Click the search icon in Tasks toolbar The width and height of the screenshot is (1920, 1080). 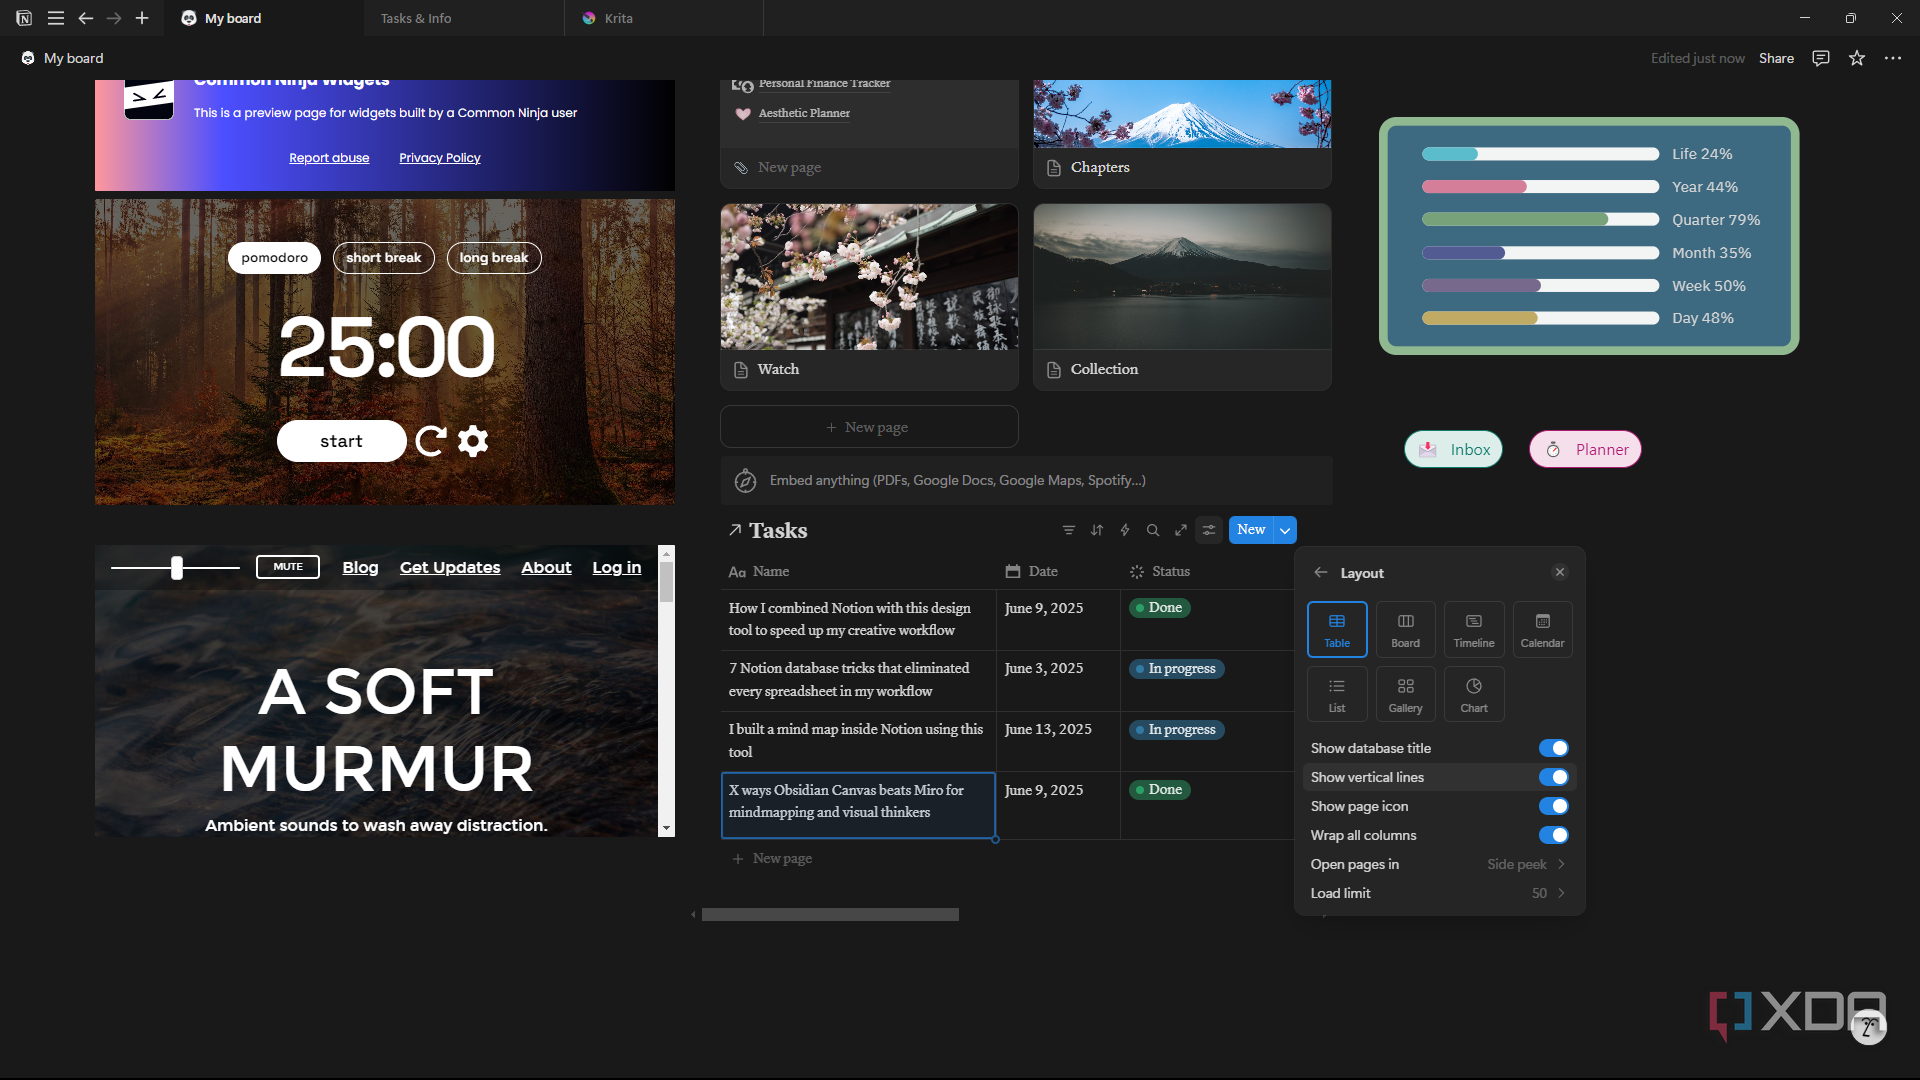(x=1153, y=530)
